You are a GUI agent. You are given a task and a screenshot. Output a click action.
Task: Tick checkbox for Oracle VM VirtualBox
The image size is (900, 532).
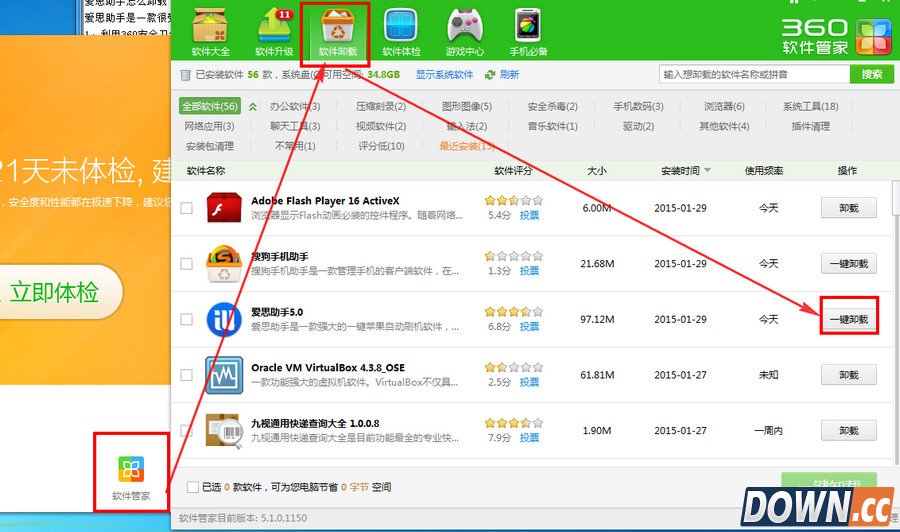click(187, 375)
